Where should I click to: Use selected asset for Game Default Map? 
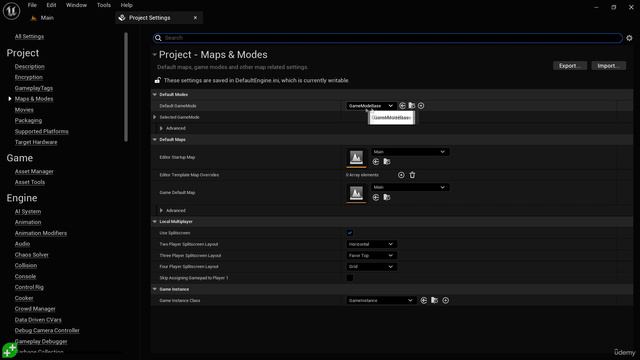click(x=376, y=198)
